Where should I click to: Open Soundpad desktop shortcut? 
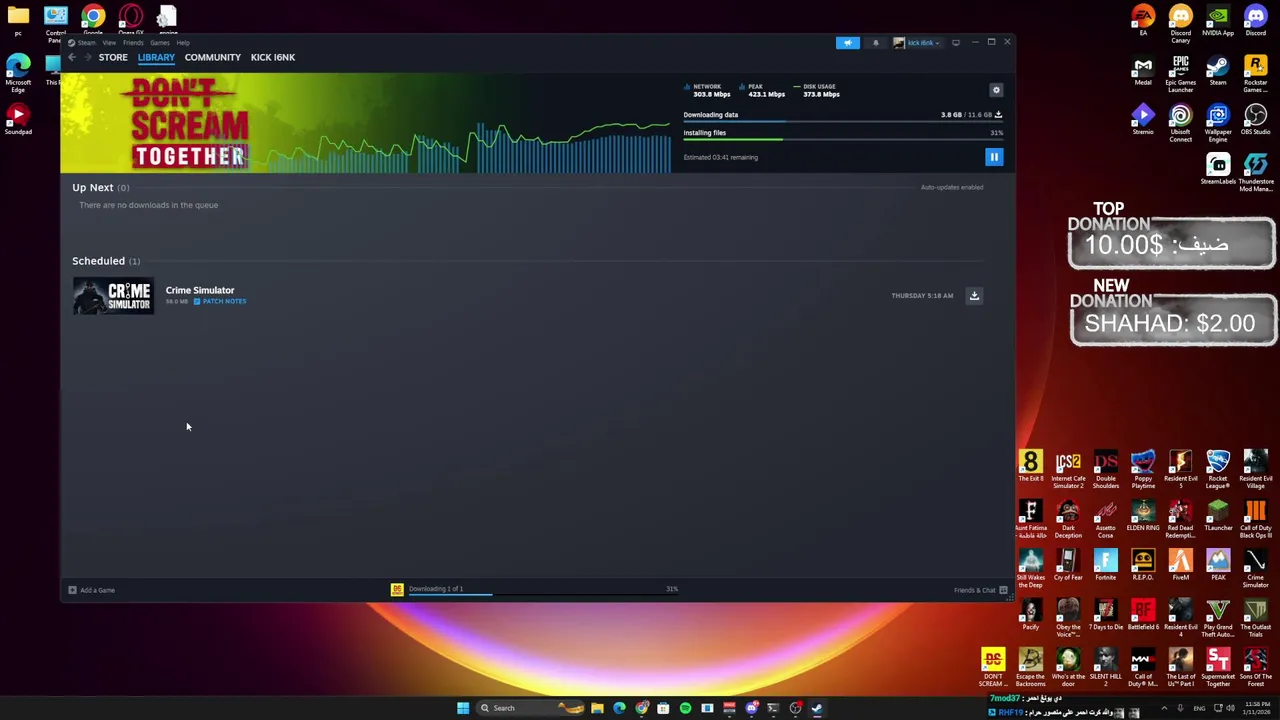click(x=18, y=119)
